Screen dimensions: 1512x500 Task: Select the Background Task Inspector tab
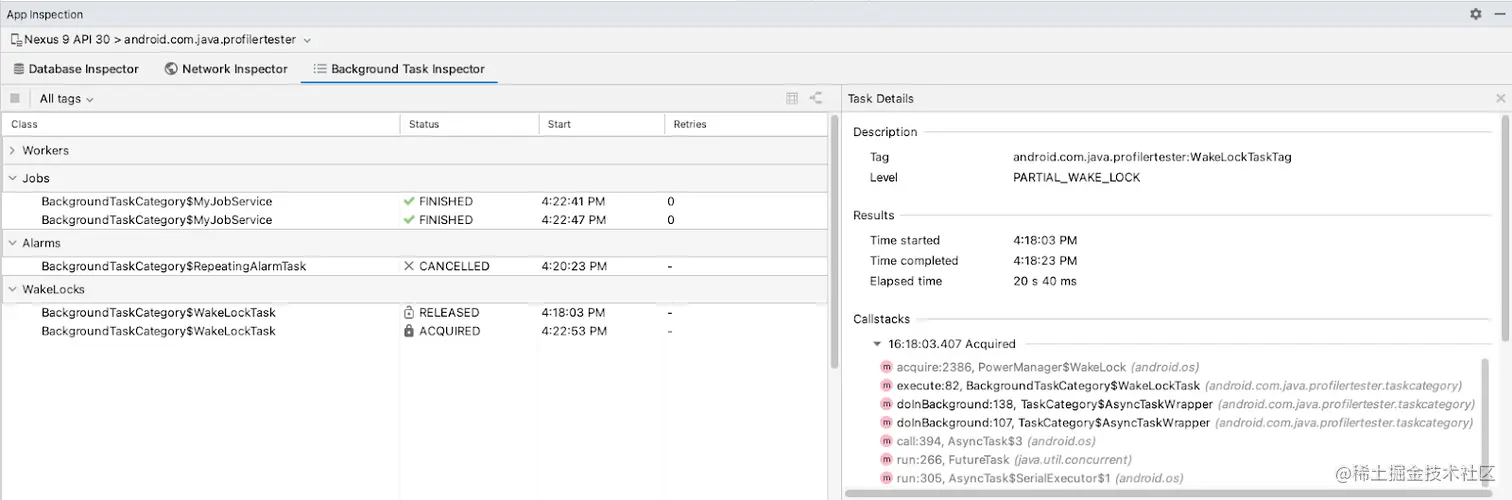(399, 69)
